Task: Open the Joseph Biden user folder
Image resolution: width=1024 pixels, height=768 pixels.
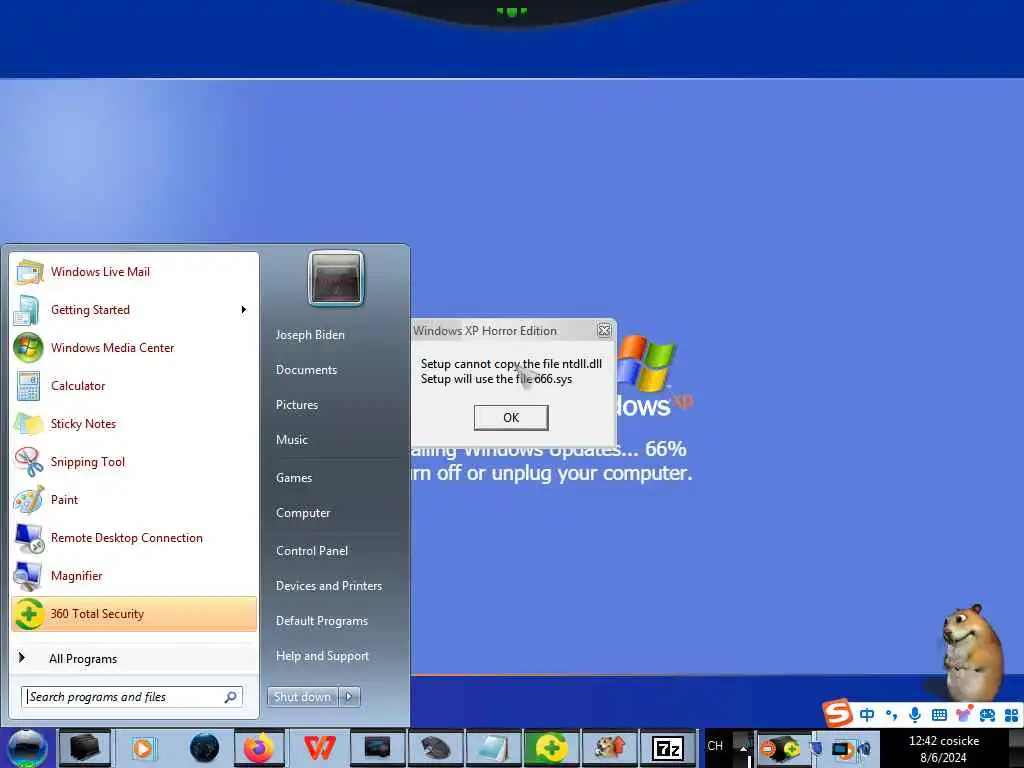Action: point(310,334)
